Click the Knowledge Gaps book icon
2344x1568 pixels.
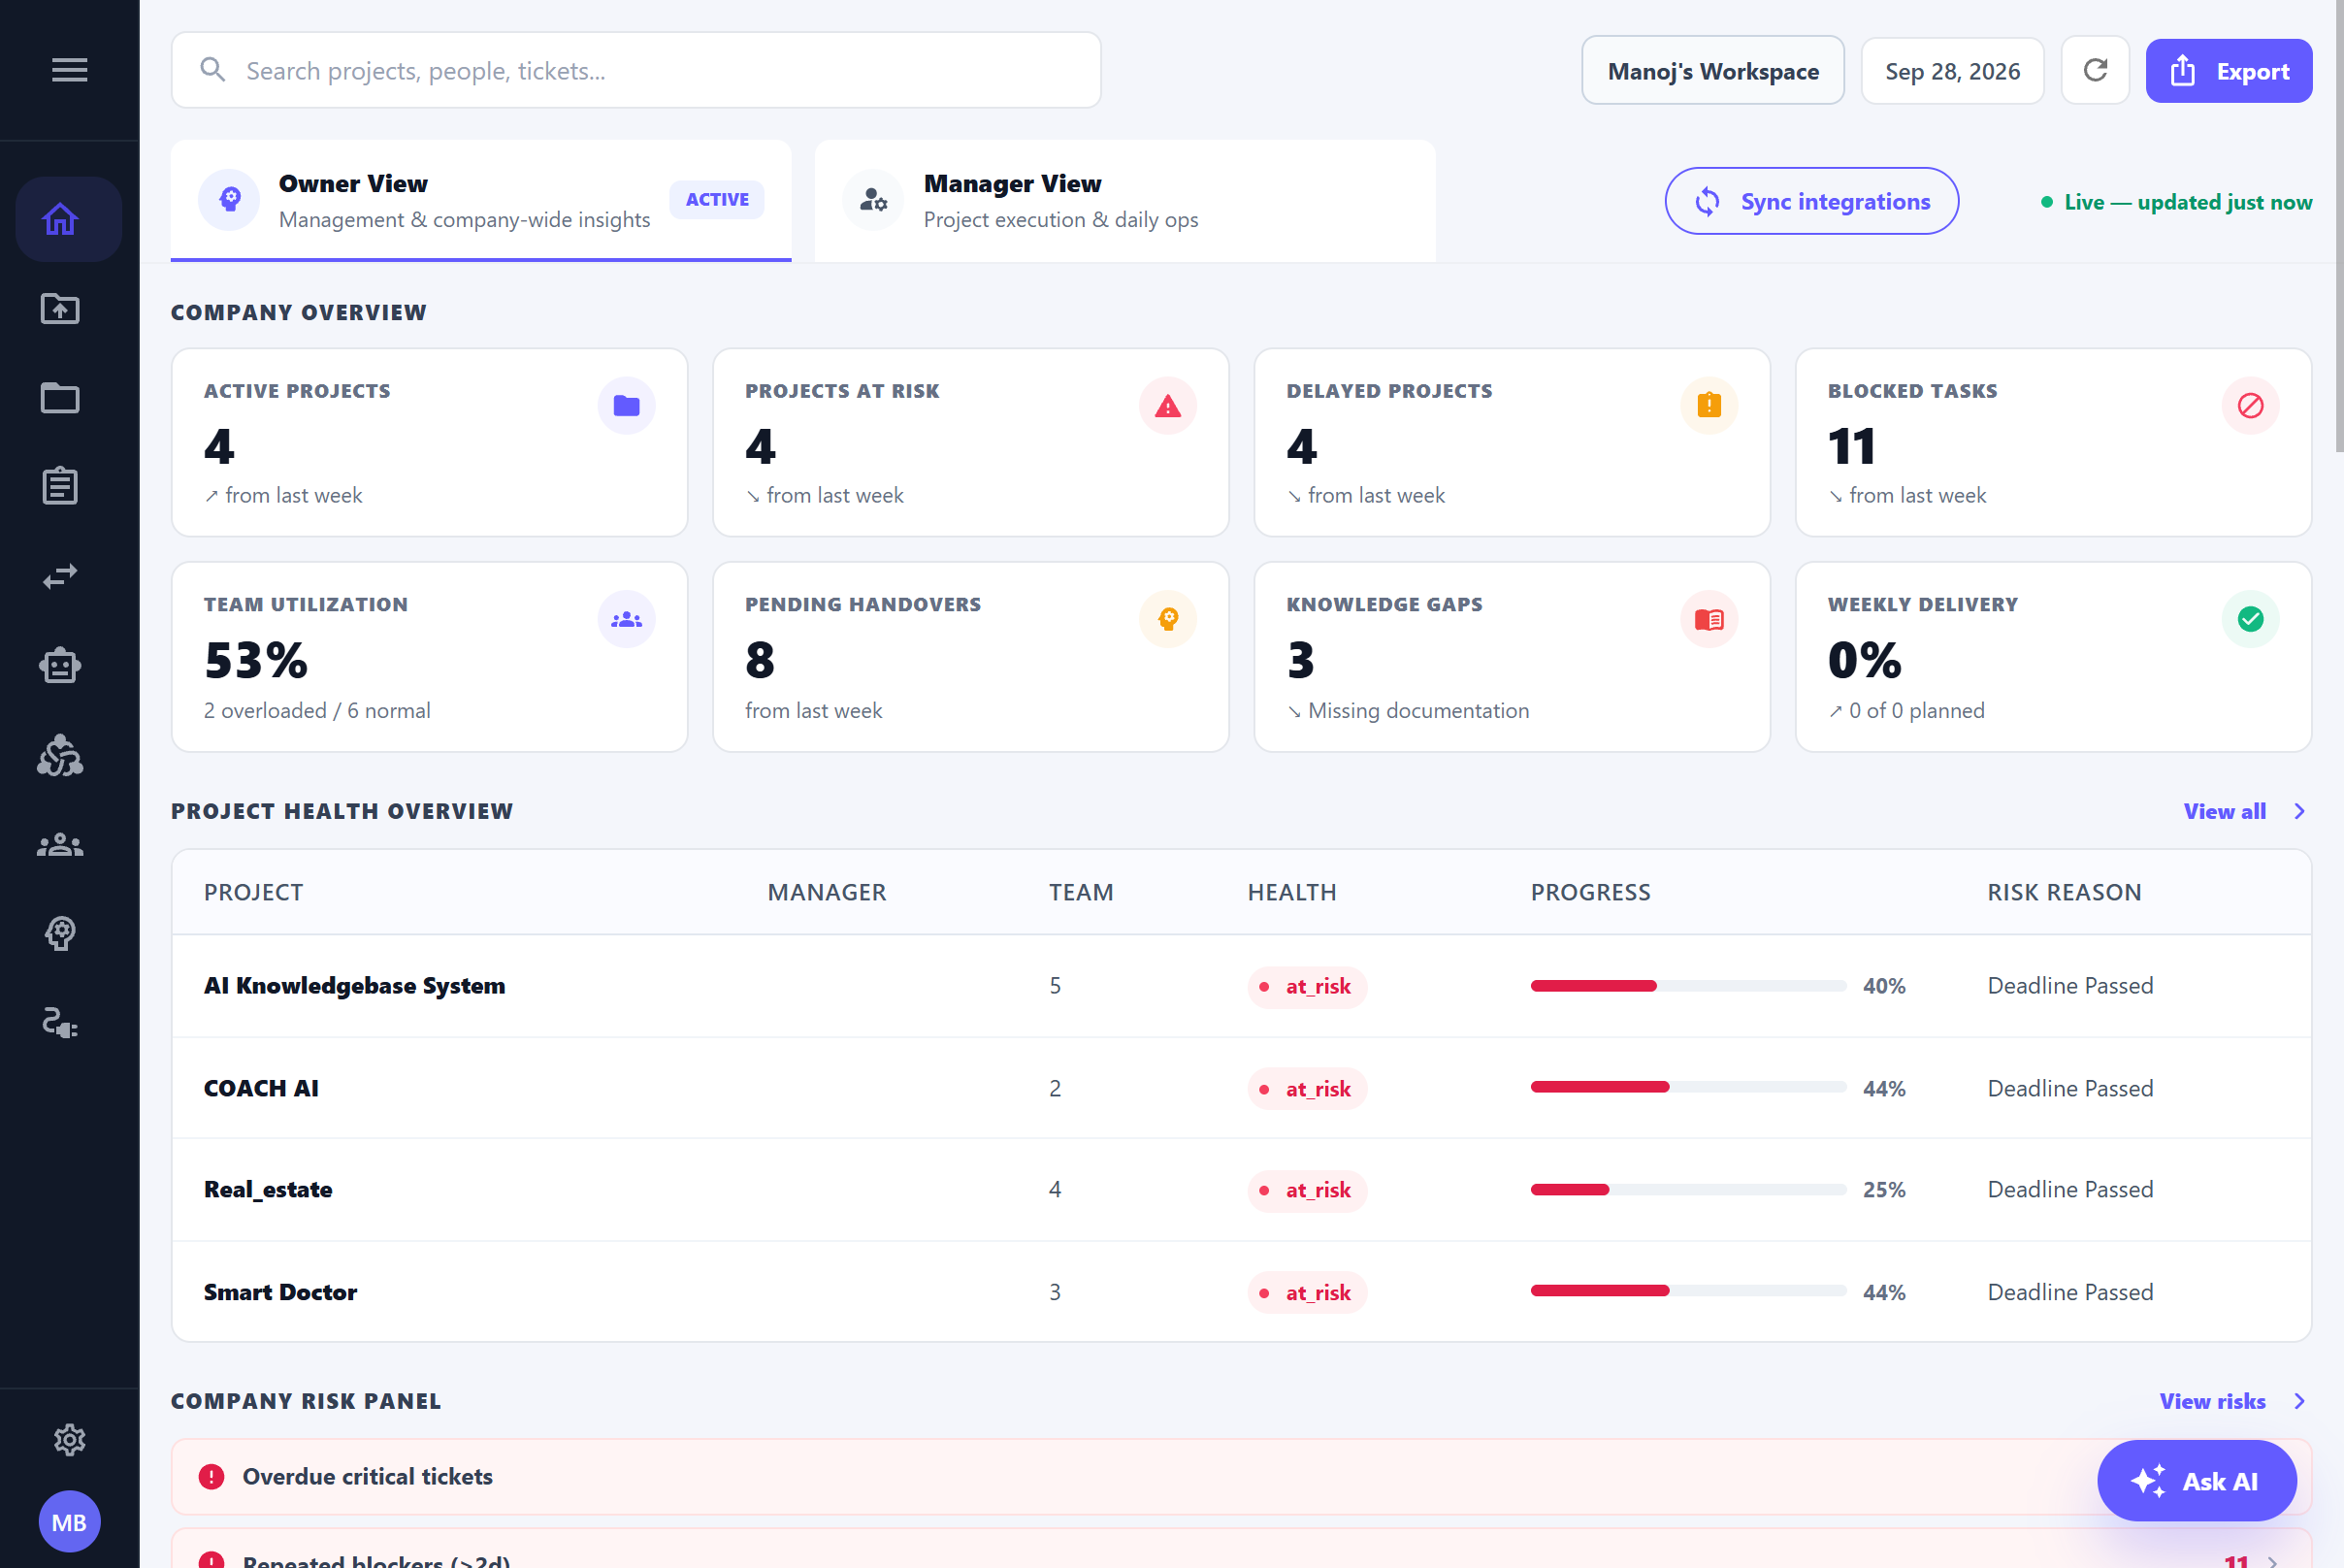point(1708,619)
